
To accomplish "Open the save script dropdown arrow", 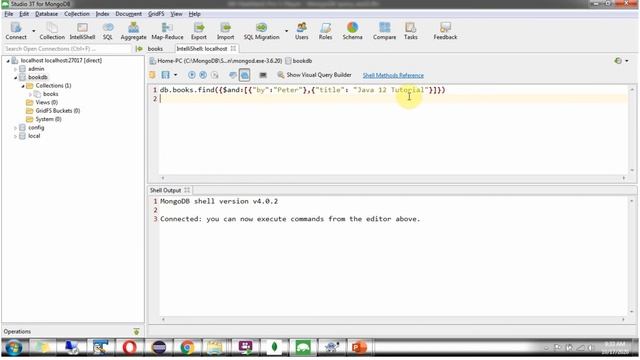I will click(176, 75).
